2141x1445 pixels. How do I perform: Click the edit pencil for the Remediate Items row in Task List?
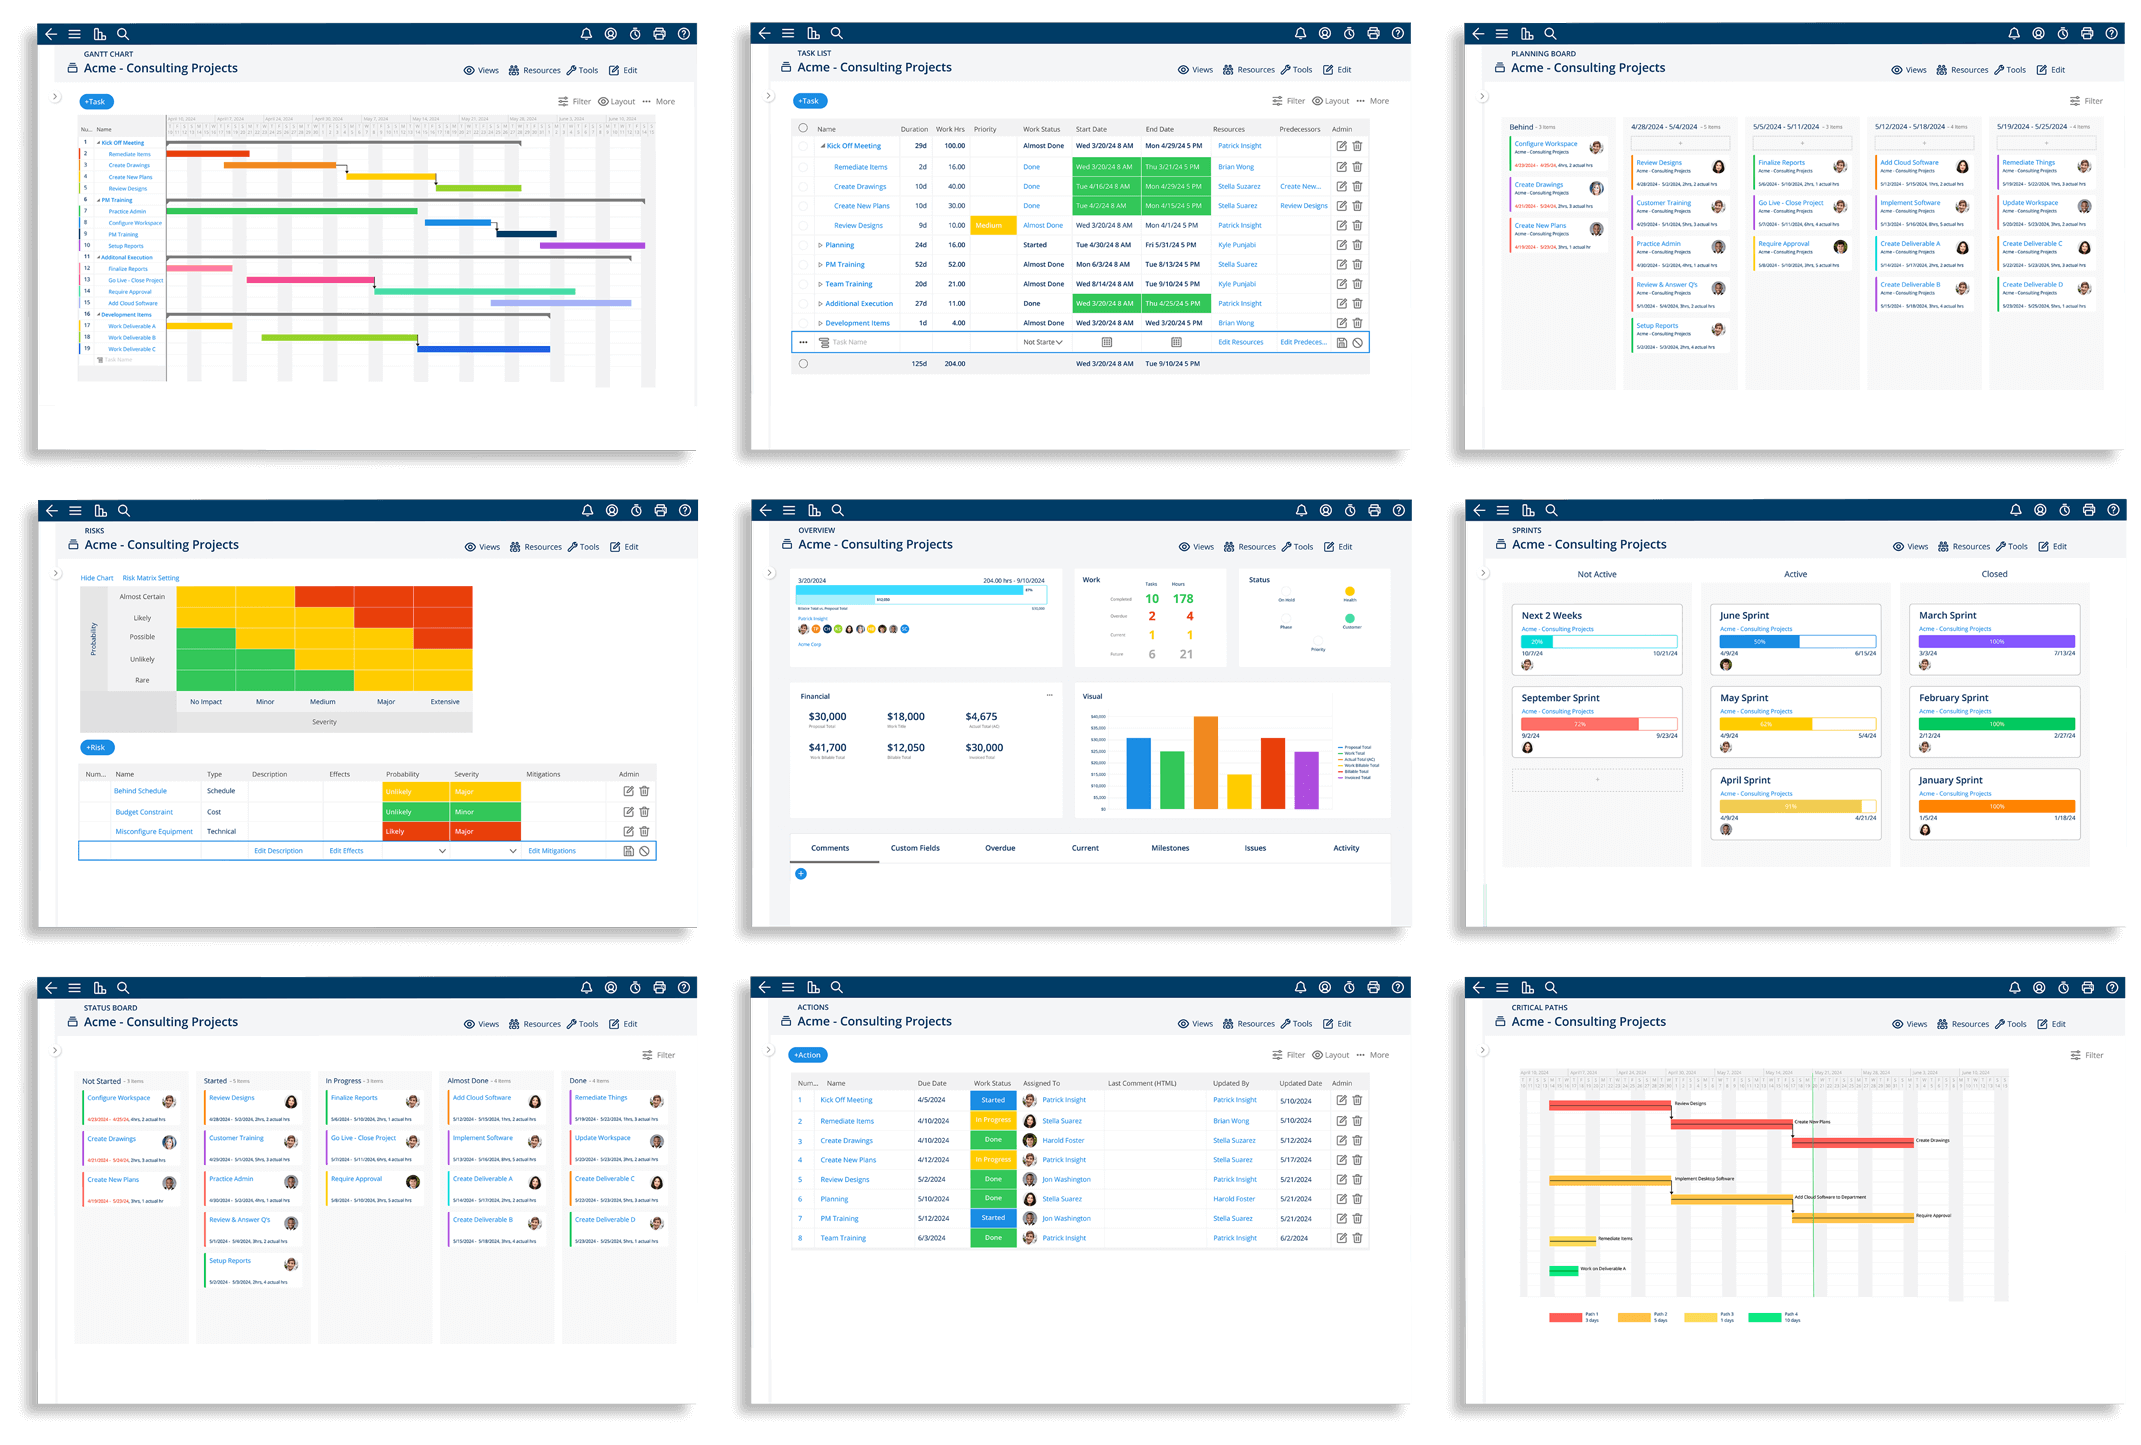[1342, 167]
